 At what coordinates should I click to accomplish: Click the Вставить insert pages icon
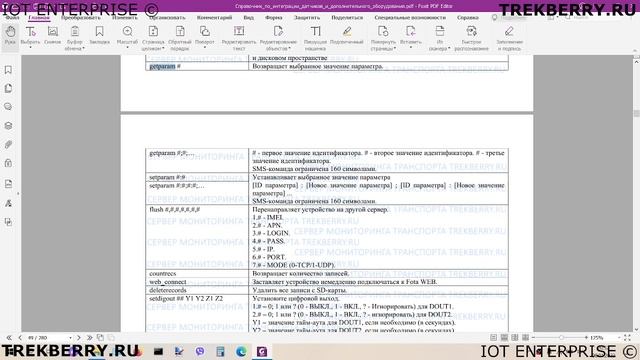tap(411, 32)
